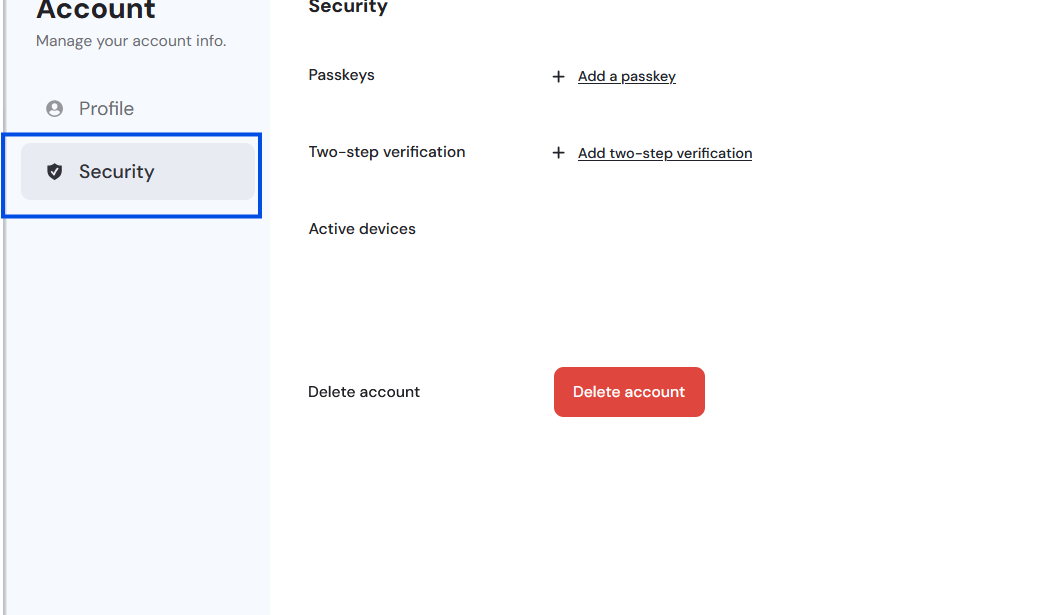This screenshot has width=1041, height=615.
Task: Click the Security shield icon
Action: tap(54, 171)
